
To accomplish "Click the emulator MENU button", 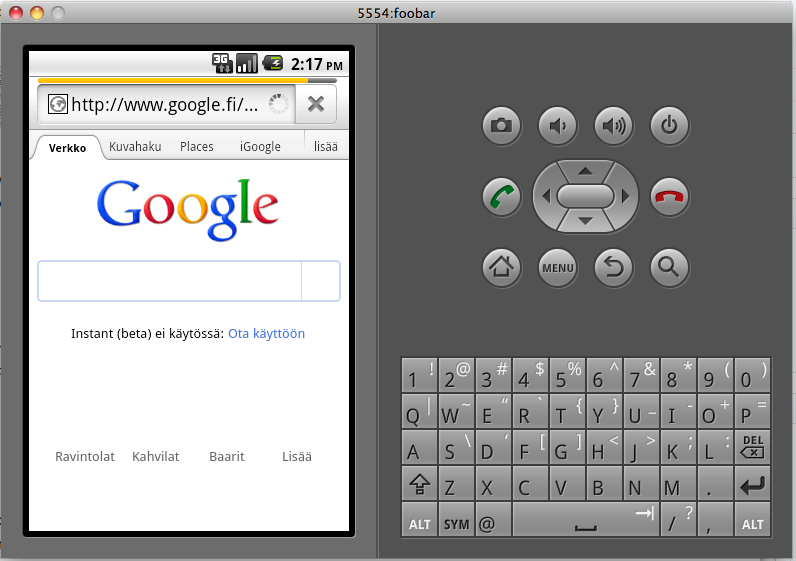I will click(x=557, y=268).
